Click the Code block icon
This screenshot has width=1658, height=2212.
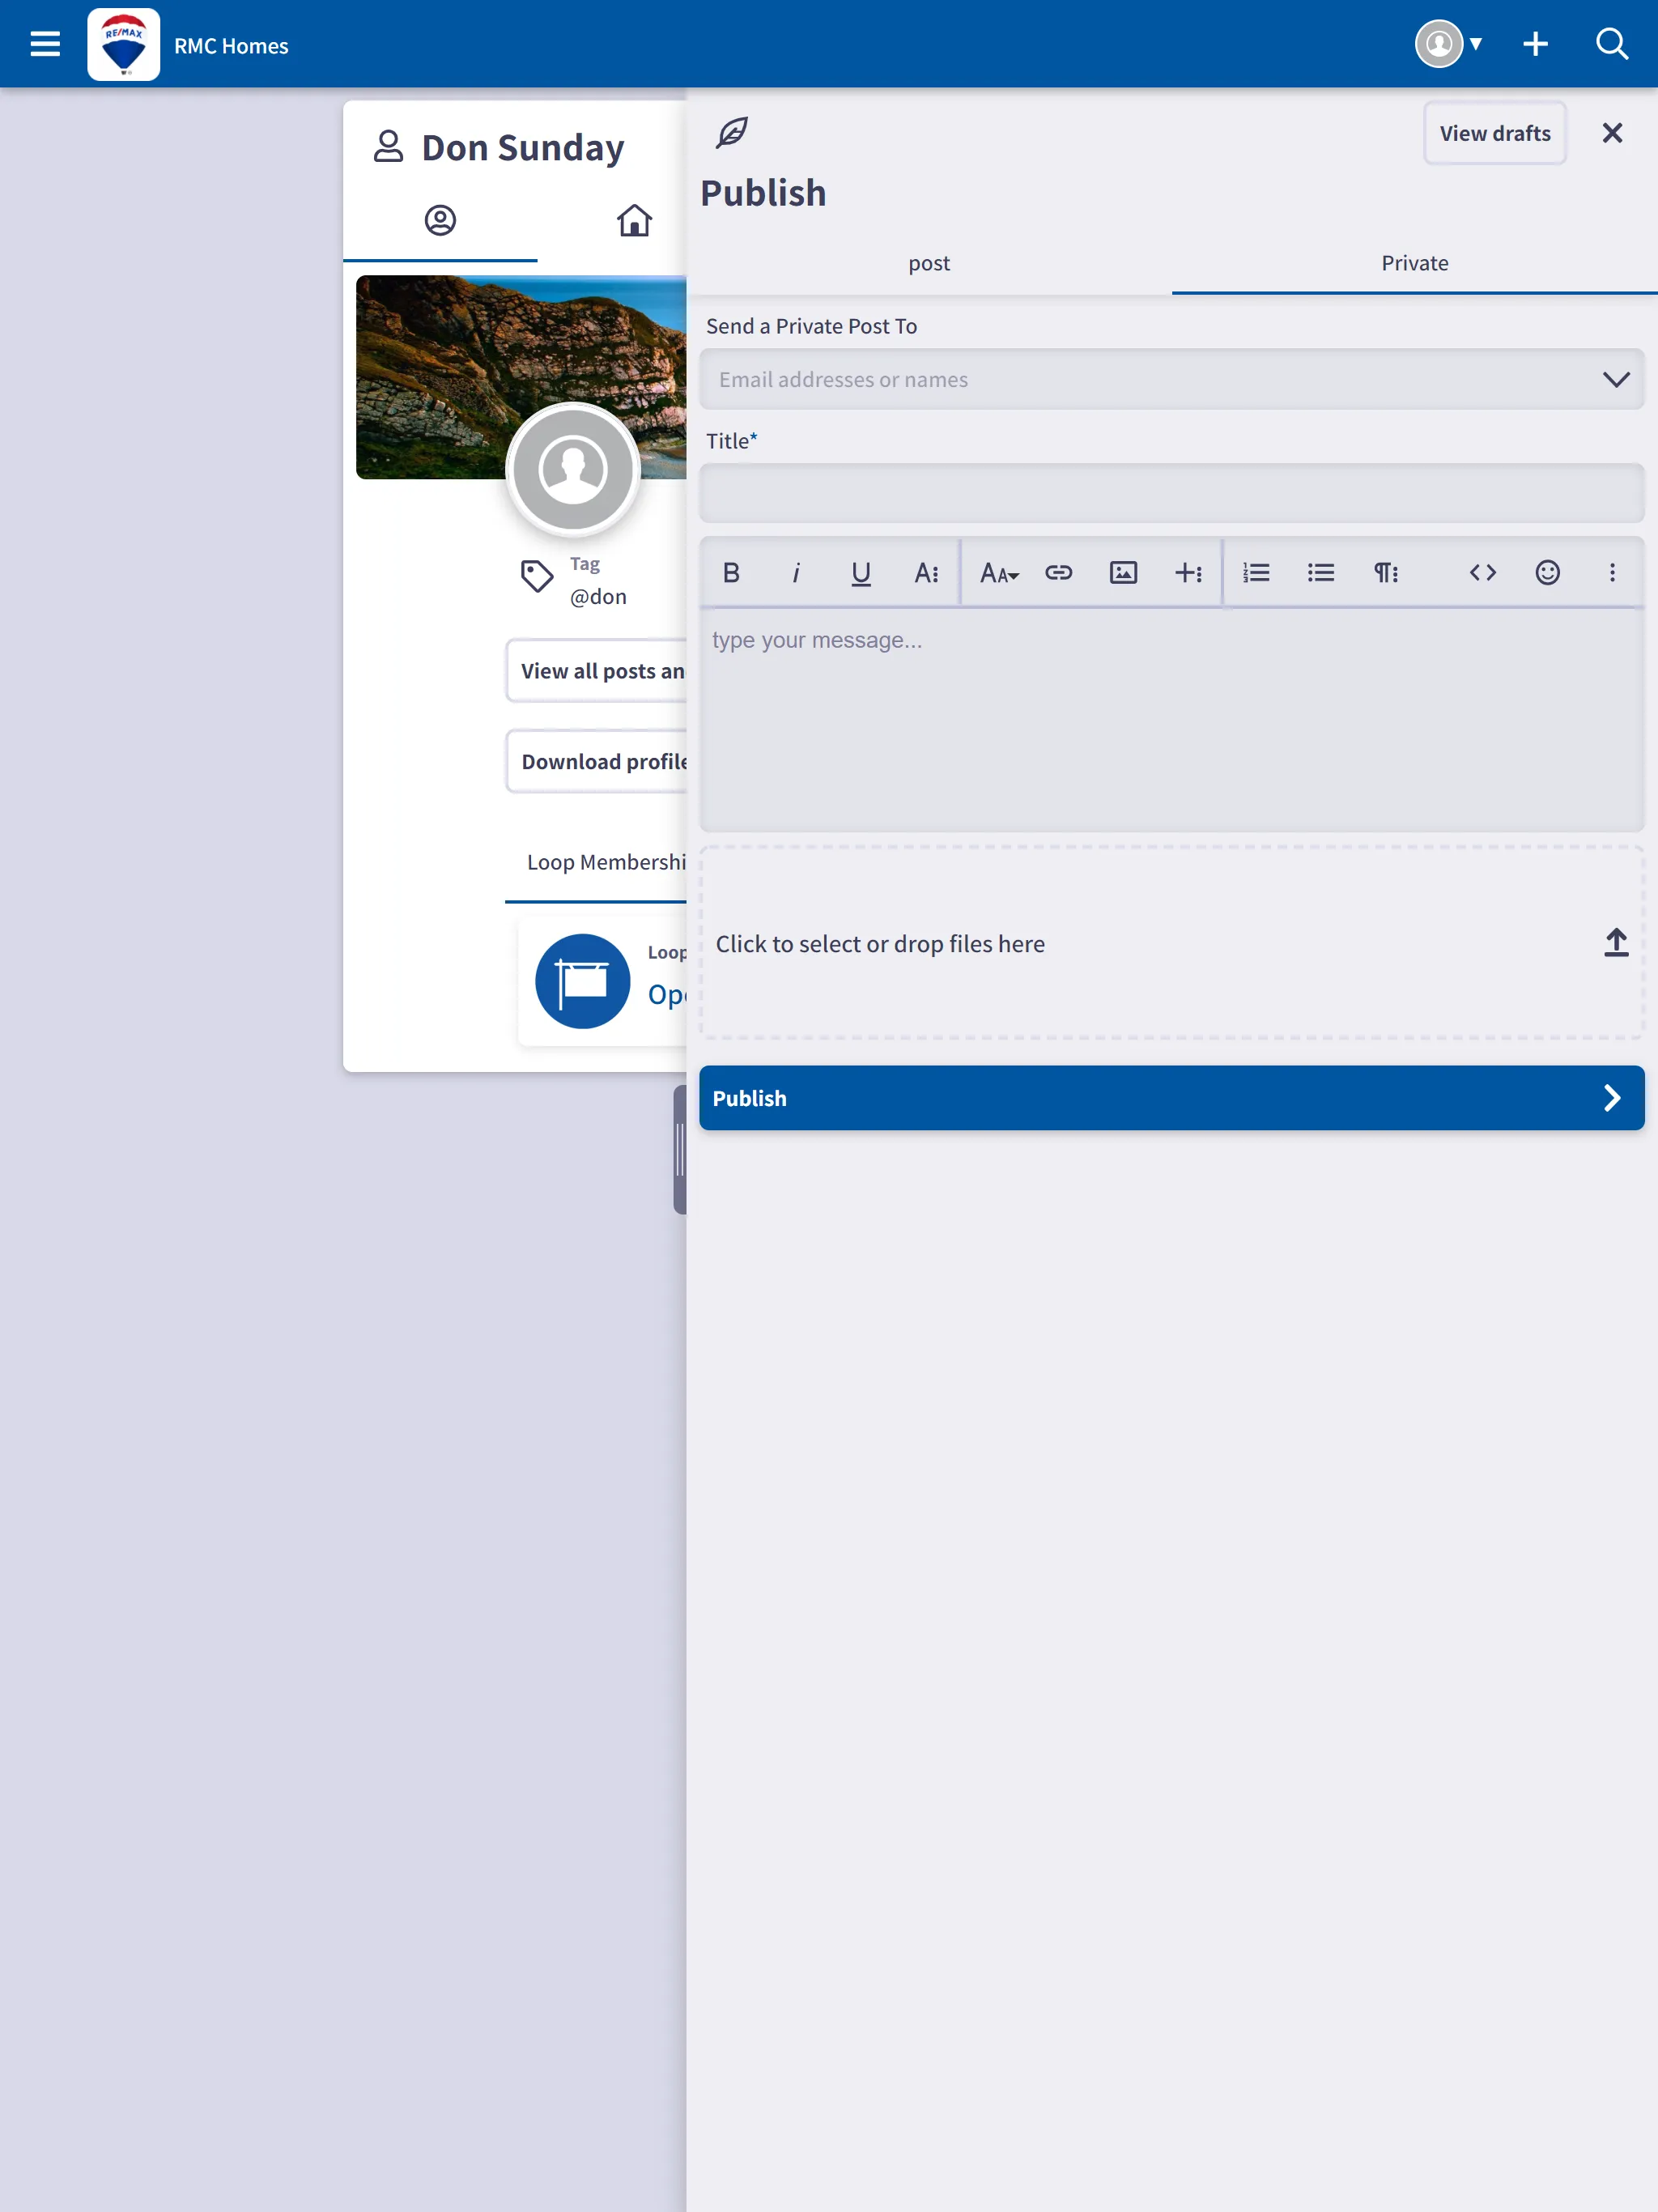[x=1482, y=573]
